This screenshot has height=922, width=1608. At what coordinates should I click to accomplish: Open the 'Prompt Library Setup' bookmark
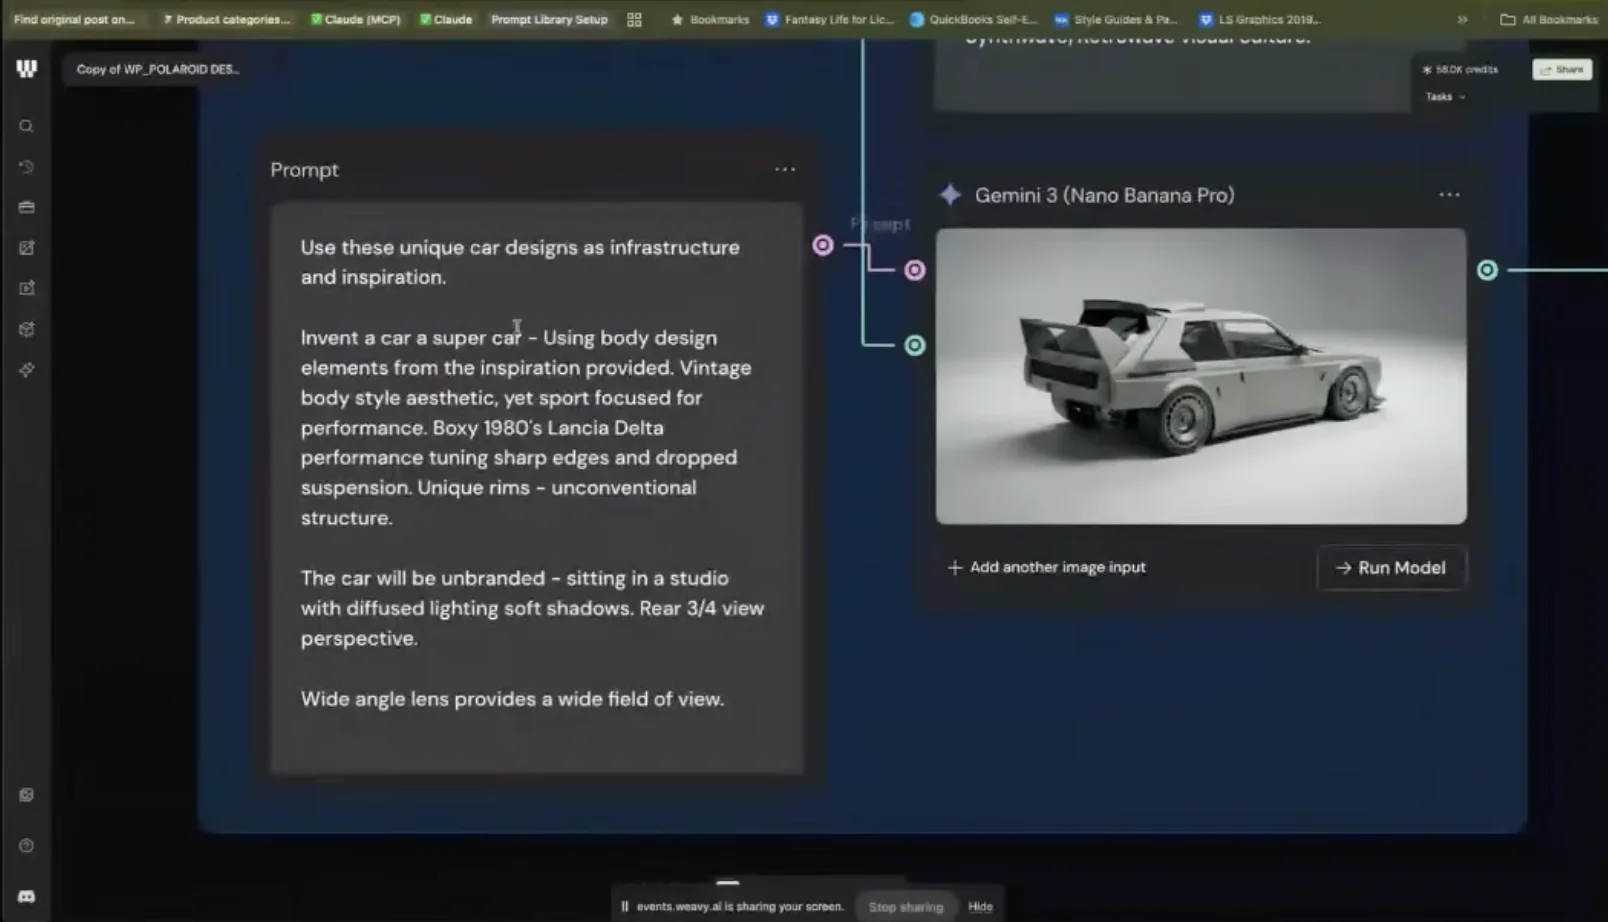pos(549,19)
